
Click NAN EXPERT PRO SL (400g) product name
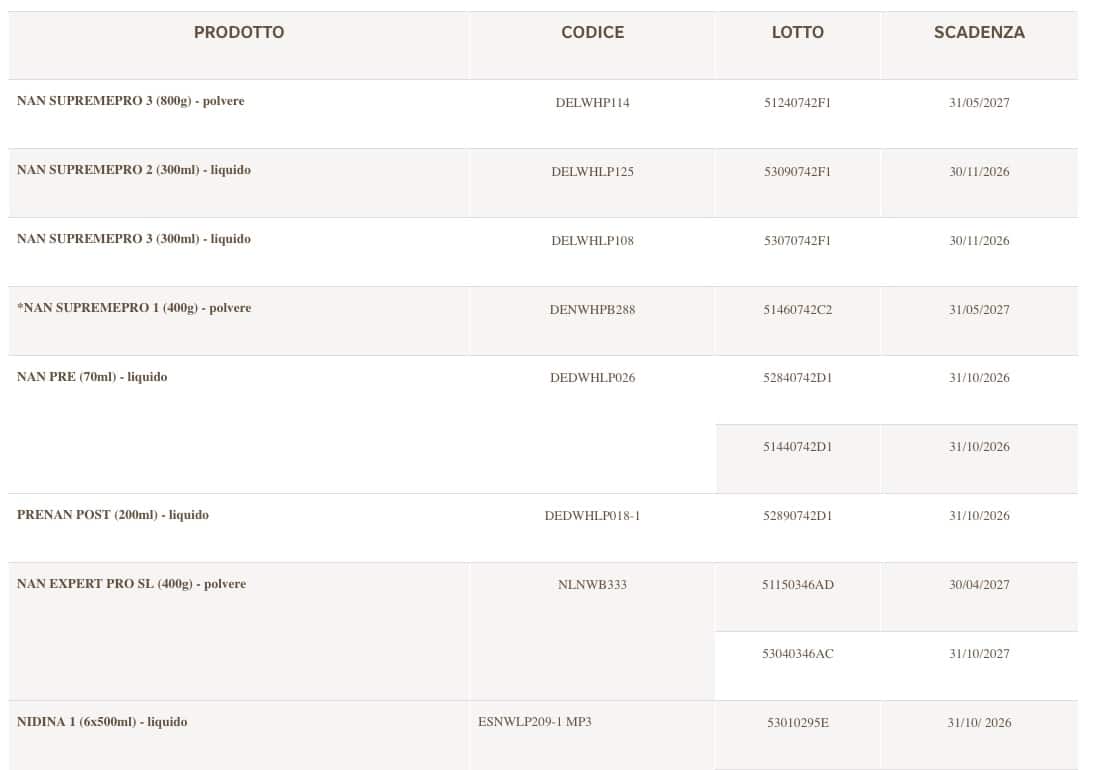[131, 584]
